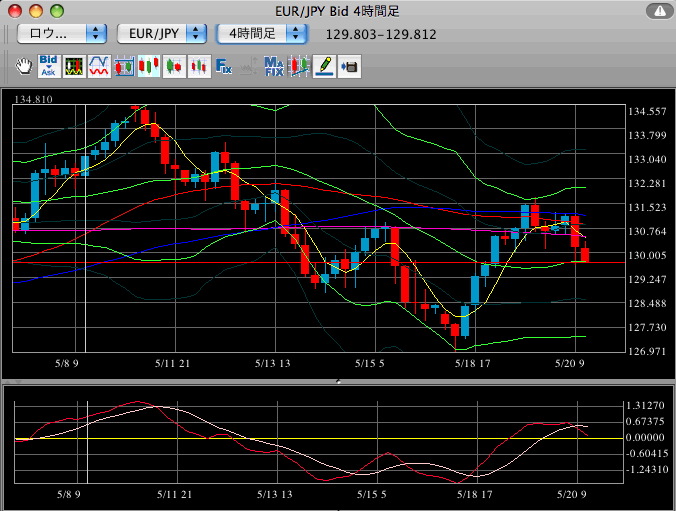Image resolution: width=676 pixels, height=511 pixels.
Task: Click the 126.971 price axis label
Action: 647,351
